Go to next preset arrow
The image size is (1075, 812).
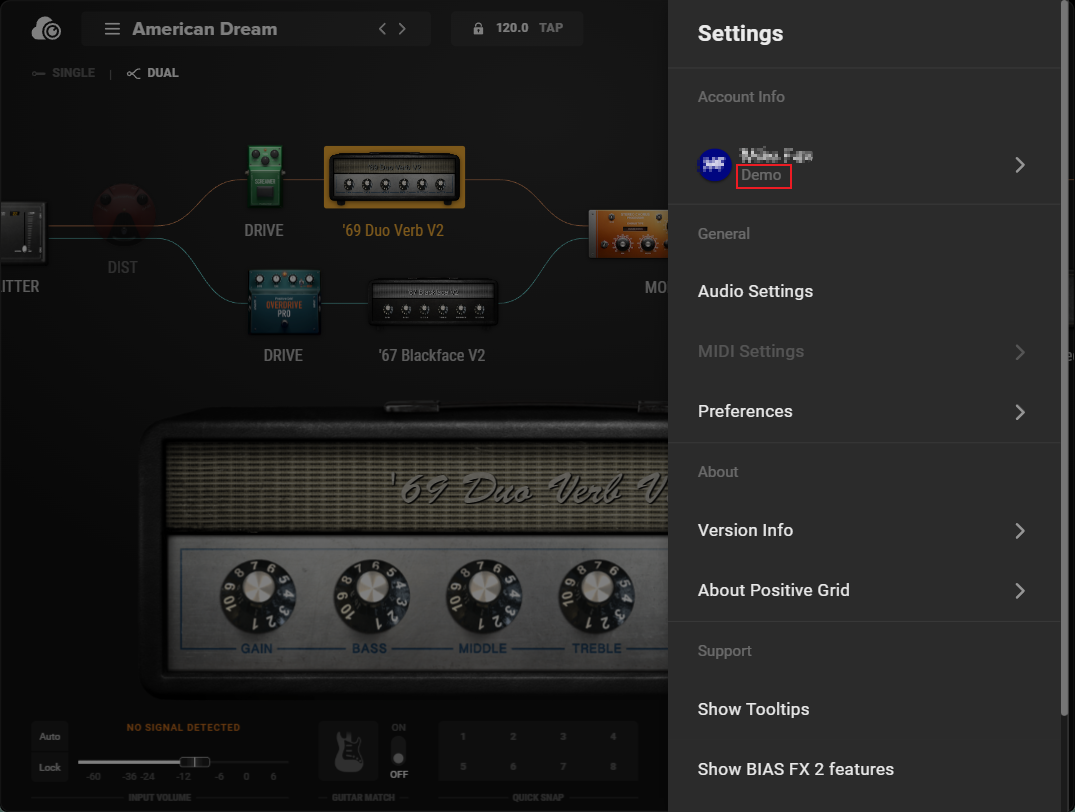402,29
